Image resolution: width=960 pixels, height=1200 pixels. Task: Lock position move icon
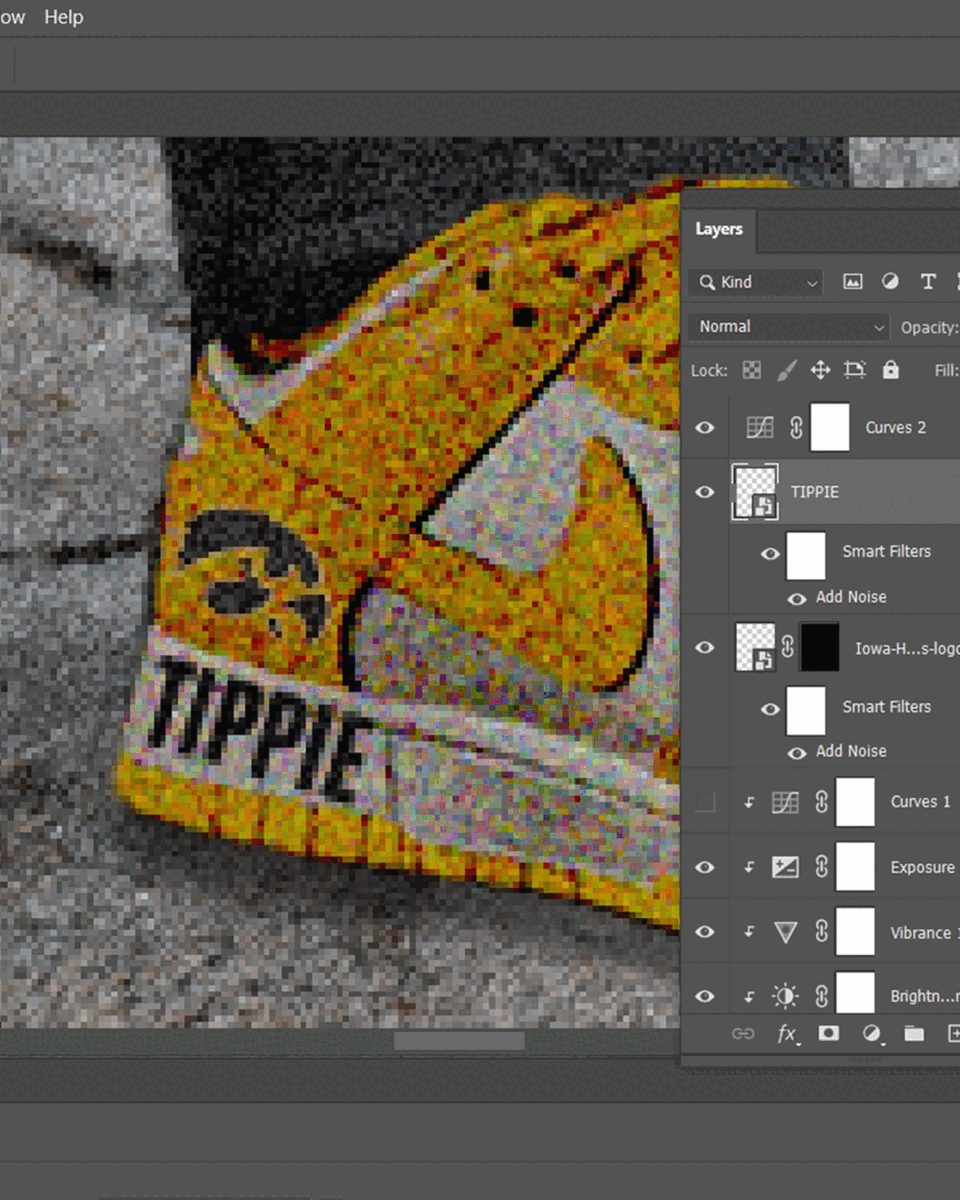pyautogui.click(x=820, y=370)
